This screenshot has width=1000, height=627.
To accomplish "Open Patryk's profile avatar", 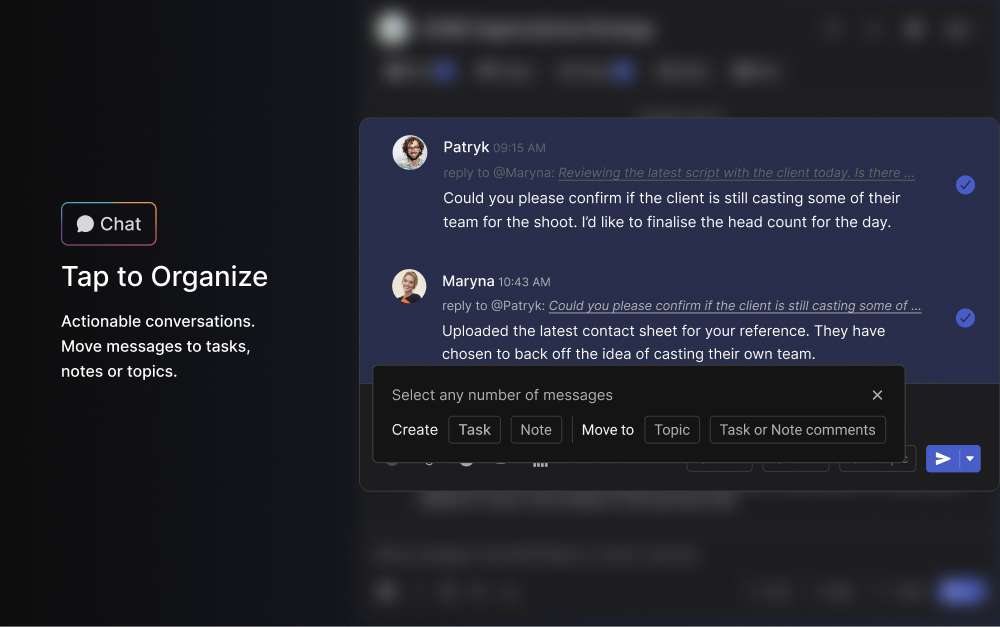I will click(x=410, y=153).
